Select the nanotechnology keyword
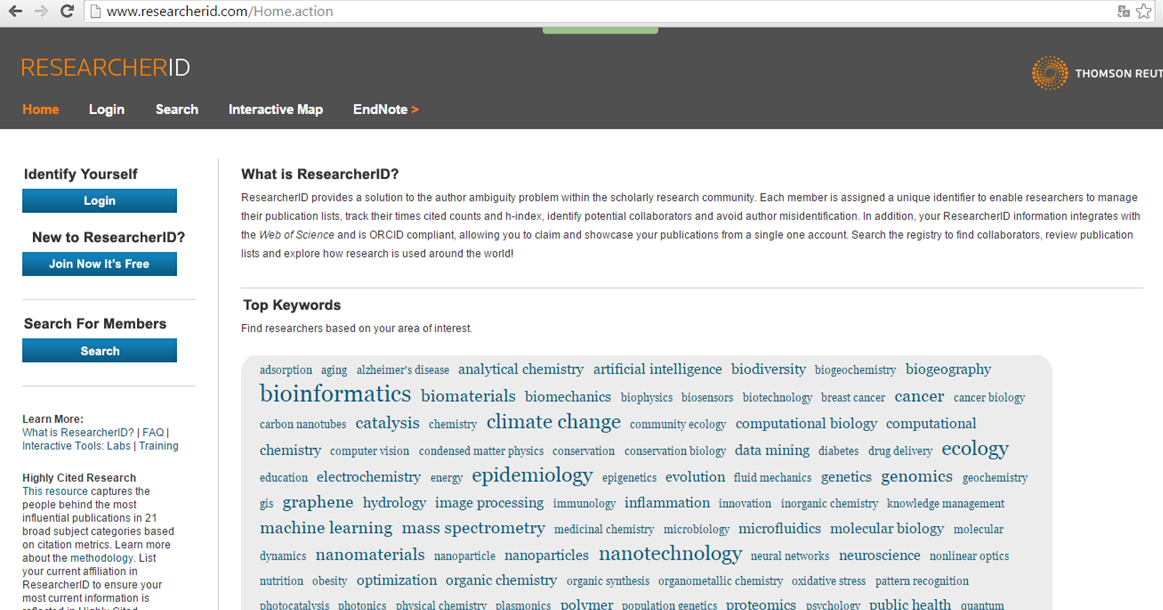1163x610 pixels. click(x=670, y=554)
